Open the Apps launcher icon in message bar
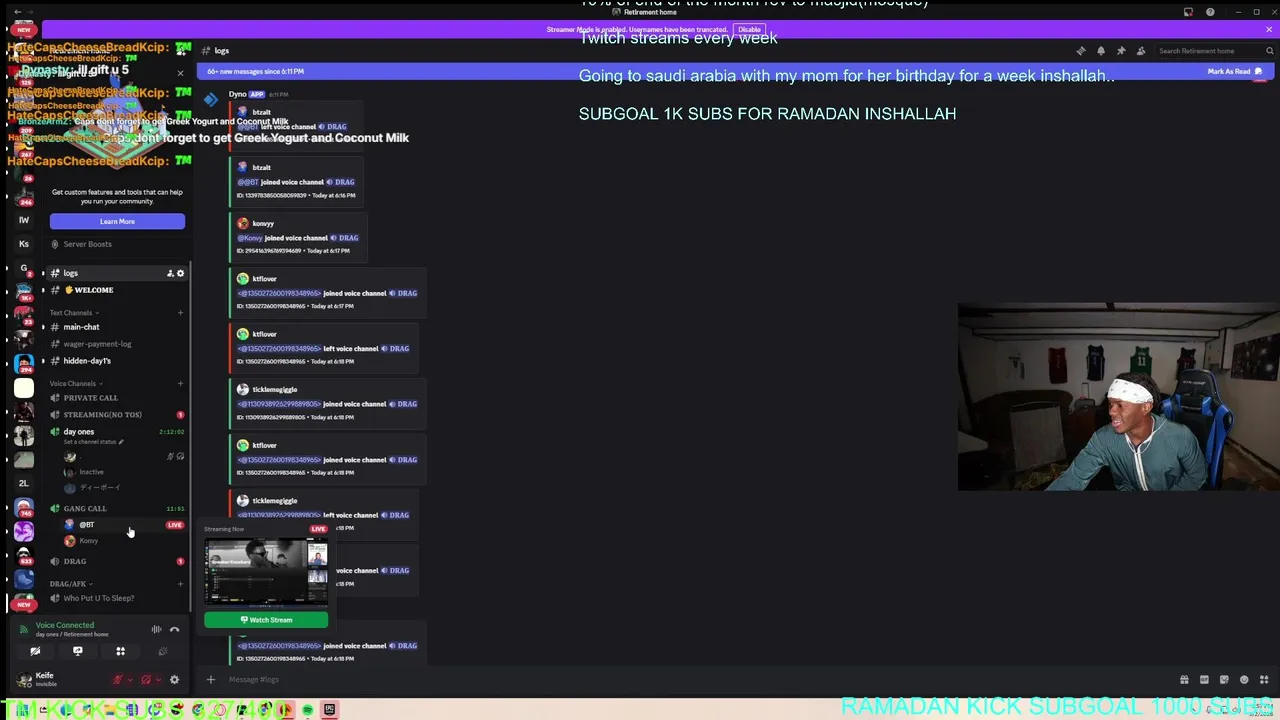This screenshot has width=1280, height=720. (x=1264, y=680)
